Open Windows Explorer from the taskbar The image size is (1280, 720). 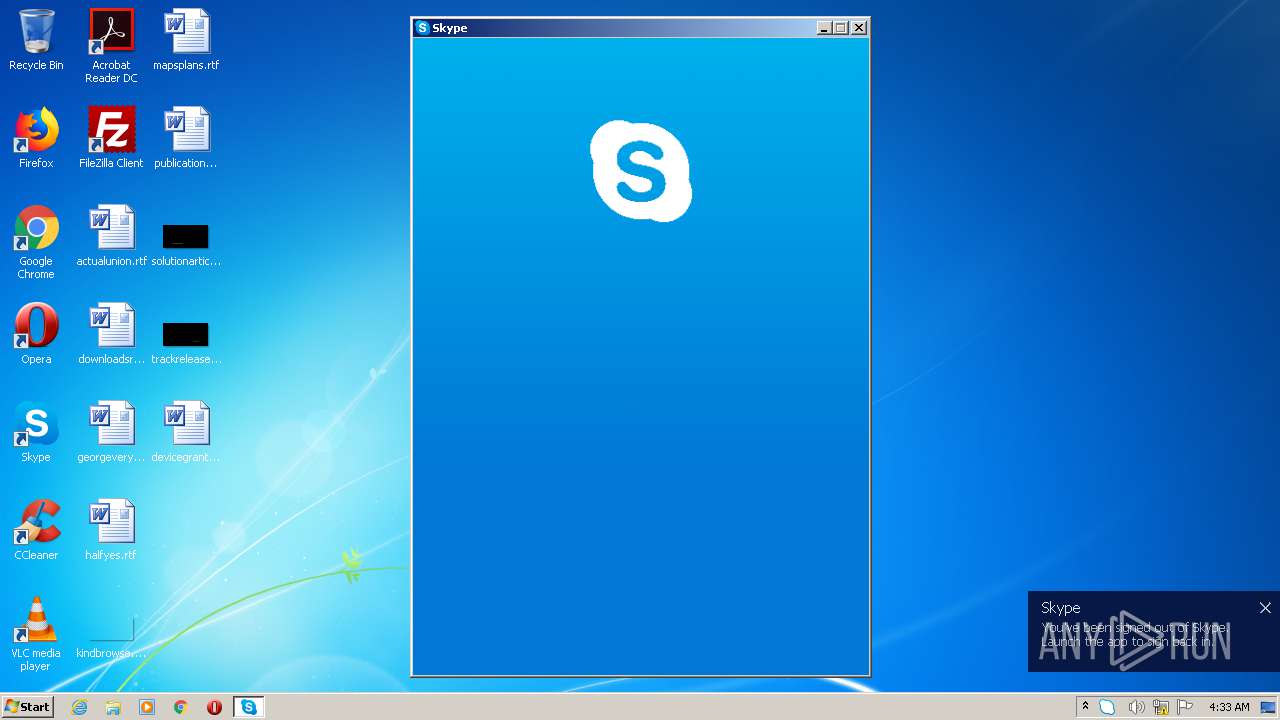[x=113, y=707]
